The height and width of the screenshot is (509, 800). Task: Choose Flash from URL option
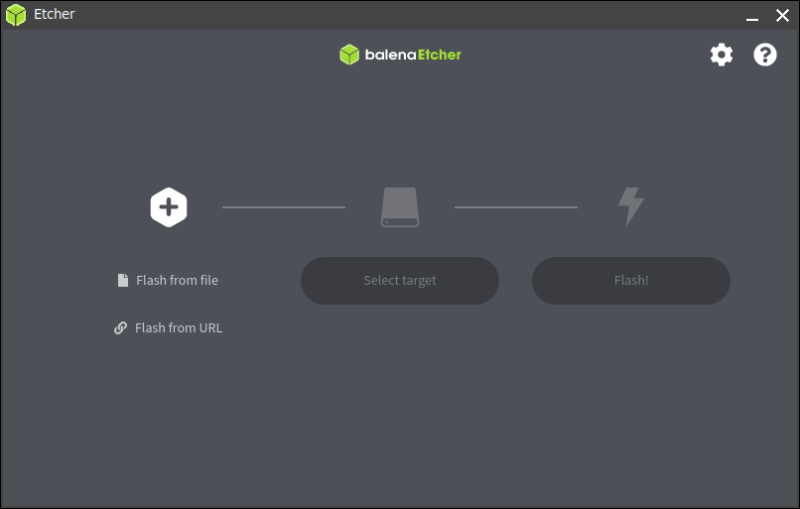(x=178, y=328)
